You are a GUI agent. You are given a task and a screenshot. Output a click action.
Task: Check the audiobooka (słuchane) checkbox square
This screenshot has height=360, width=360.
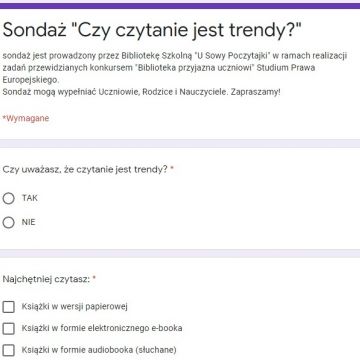click(x=8, y=350)
